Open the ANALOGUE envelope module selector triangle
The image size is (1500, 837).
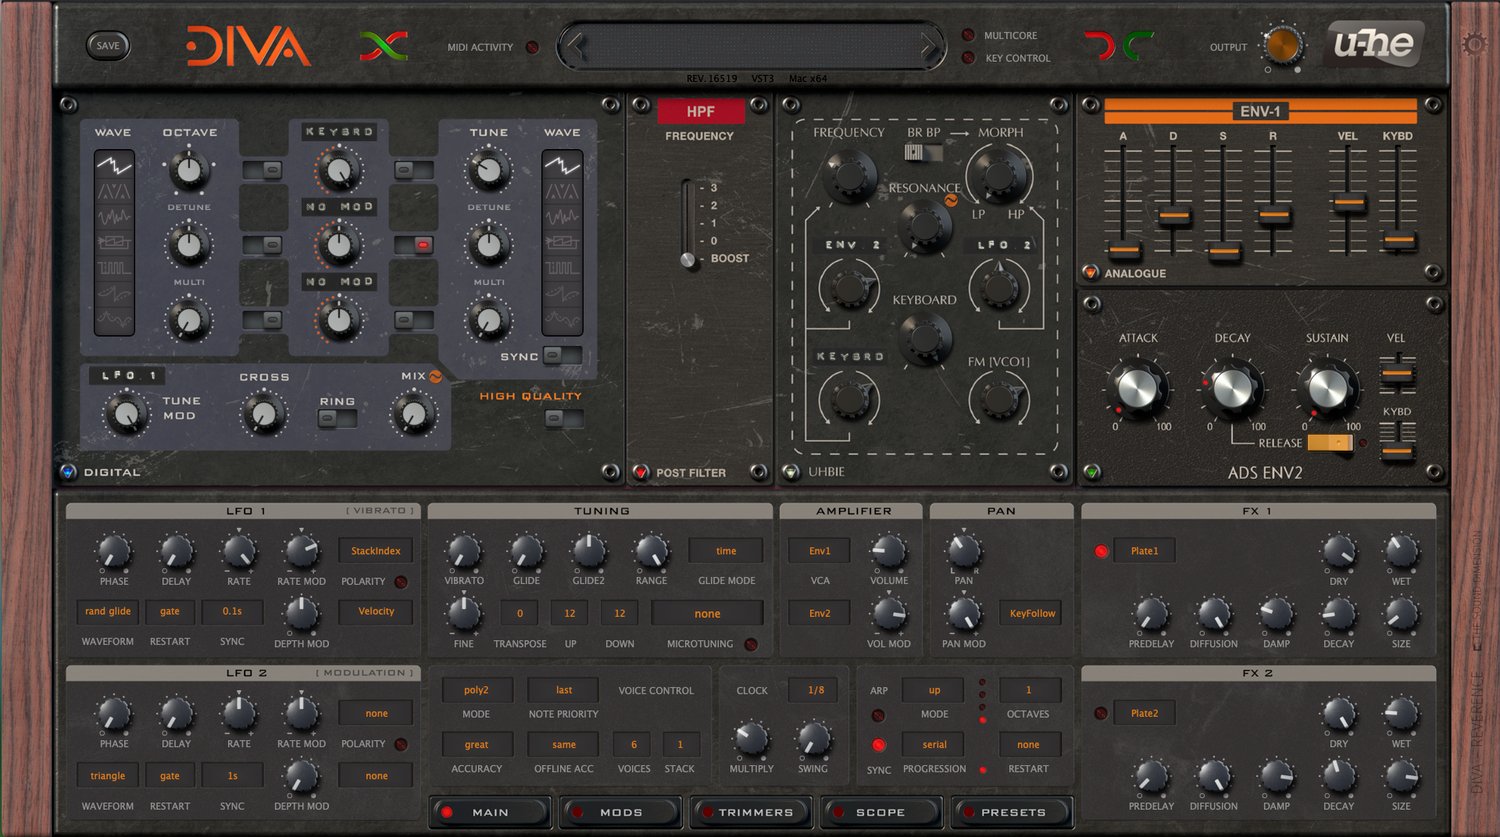click(x=1090, y=273)
